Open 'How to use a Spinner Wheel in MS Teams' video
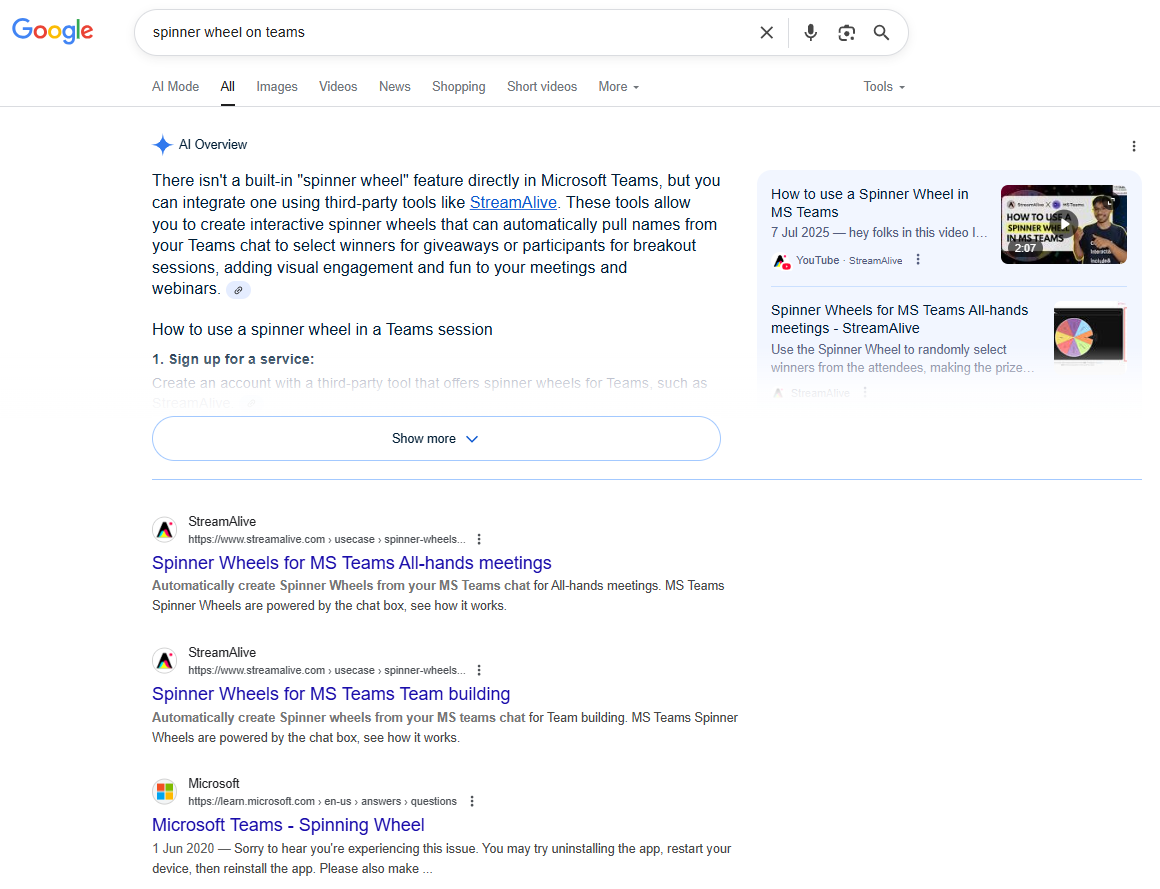The image size is (1160, 889). coord(869,203)
